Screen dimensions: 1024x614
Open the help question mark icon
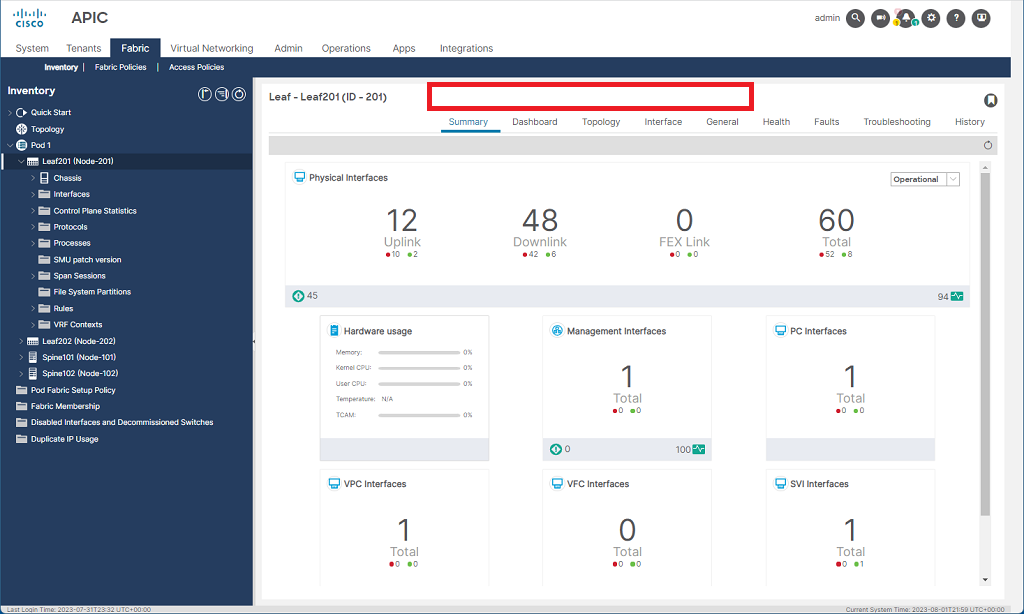pyautogui.click(x=956, y=18)
